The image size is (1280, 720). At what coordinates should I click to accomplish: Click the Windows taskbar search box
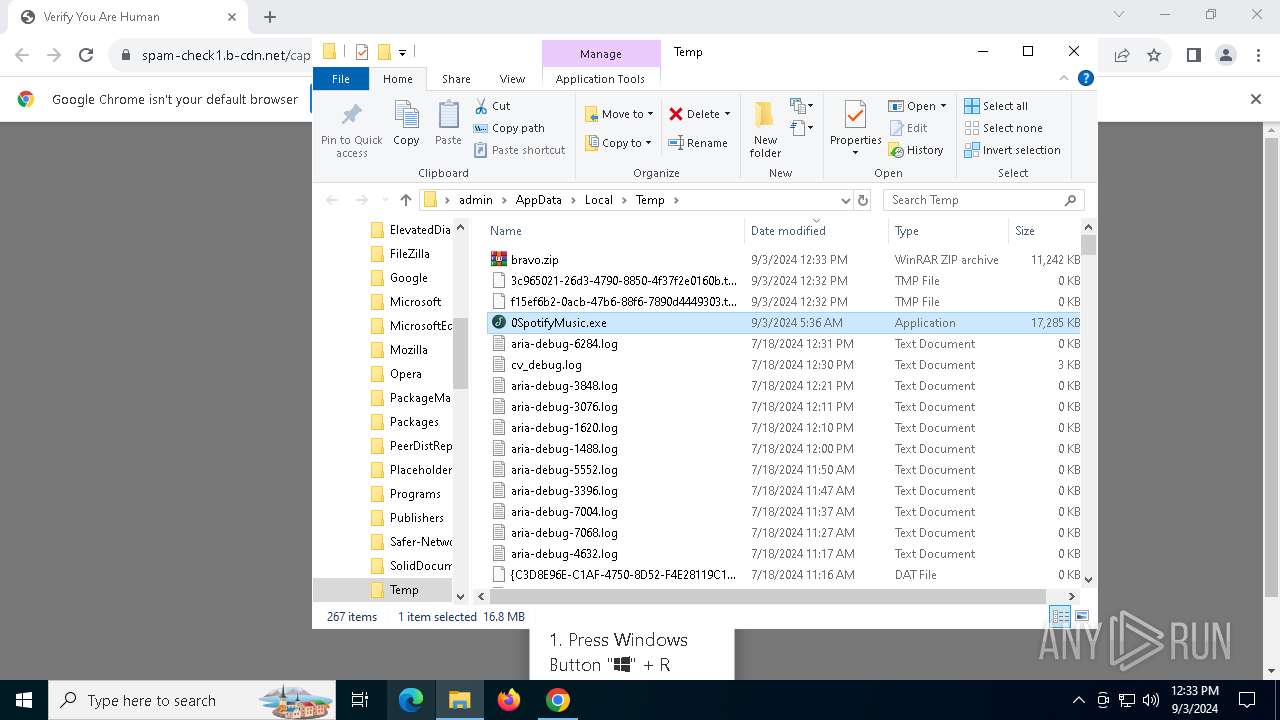pyautogui.click(x=192, y=700)
